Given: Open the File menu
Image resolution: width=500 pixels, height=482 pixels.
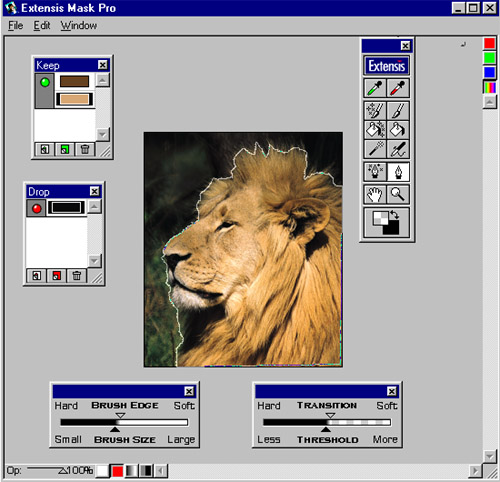Looking at the screenshot, I should 15,26.
